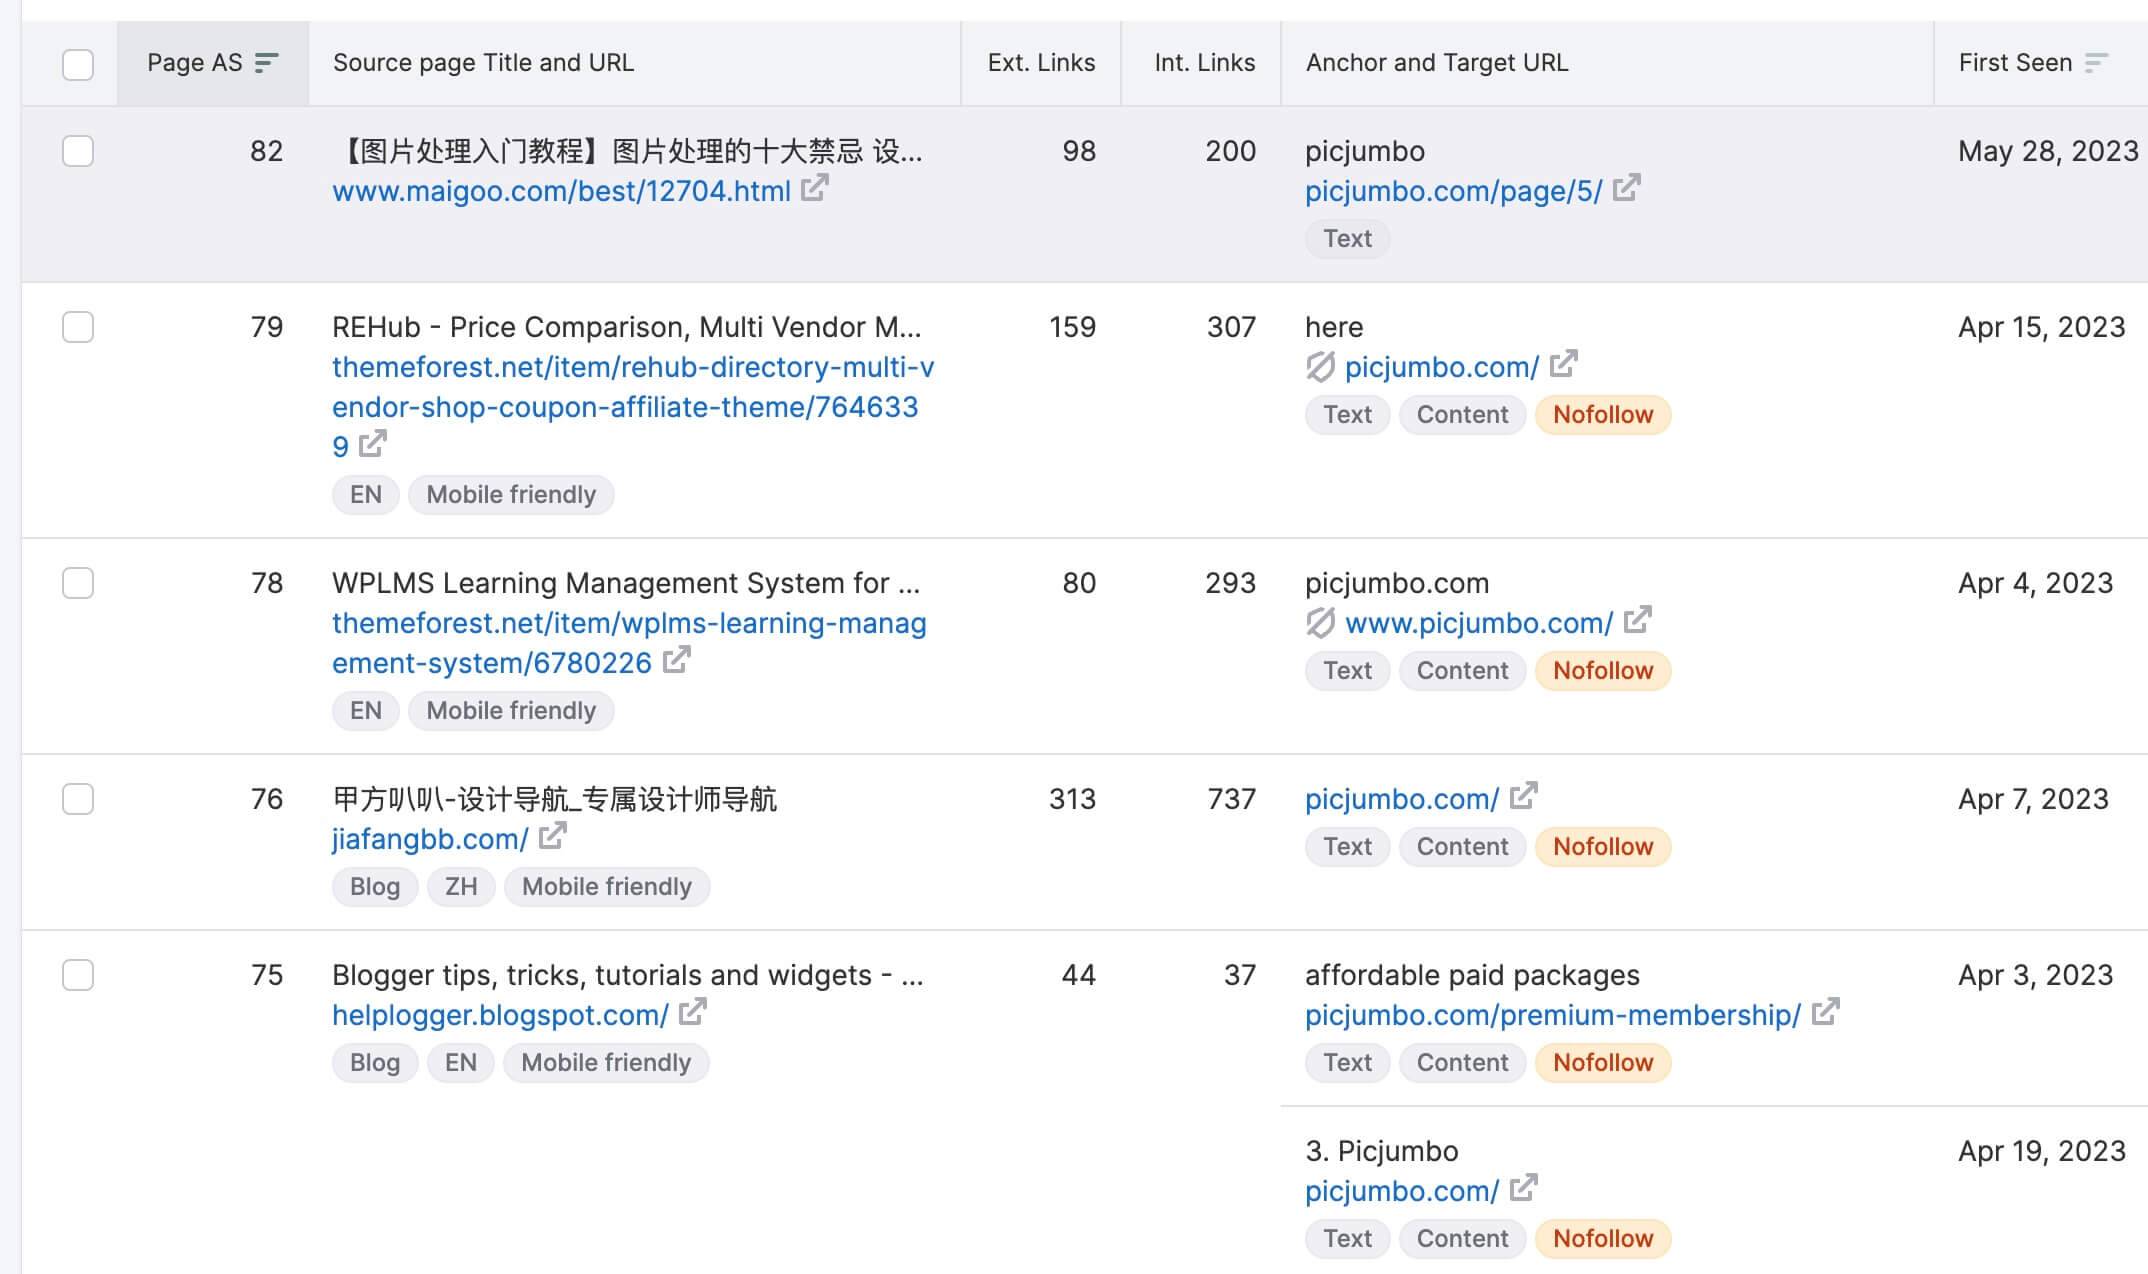The width and height of the screenshot is (2148, 1274).
Task: Click Ext. Links value 313
Action: click(x=1072, y=799)
